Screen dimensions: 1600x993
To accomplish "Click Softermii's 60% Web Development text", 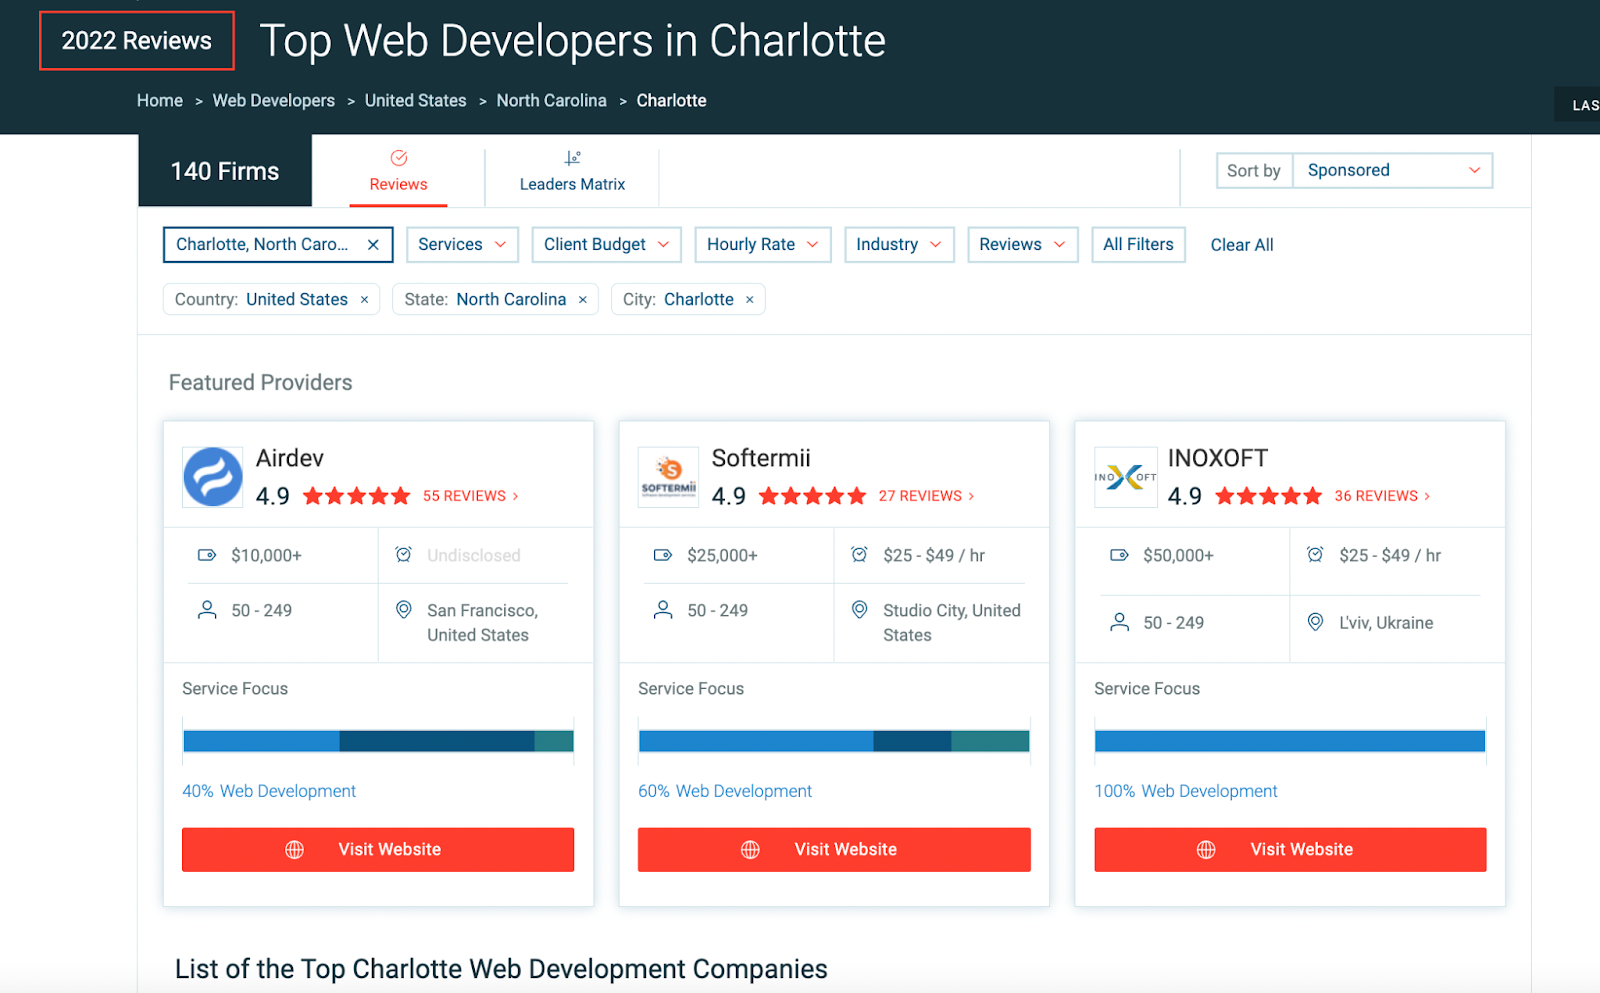I will click(725, 791).
